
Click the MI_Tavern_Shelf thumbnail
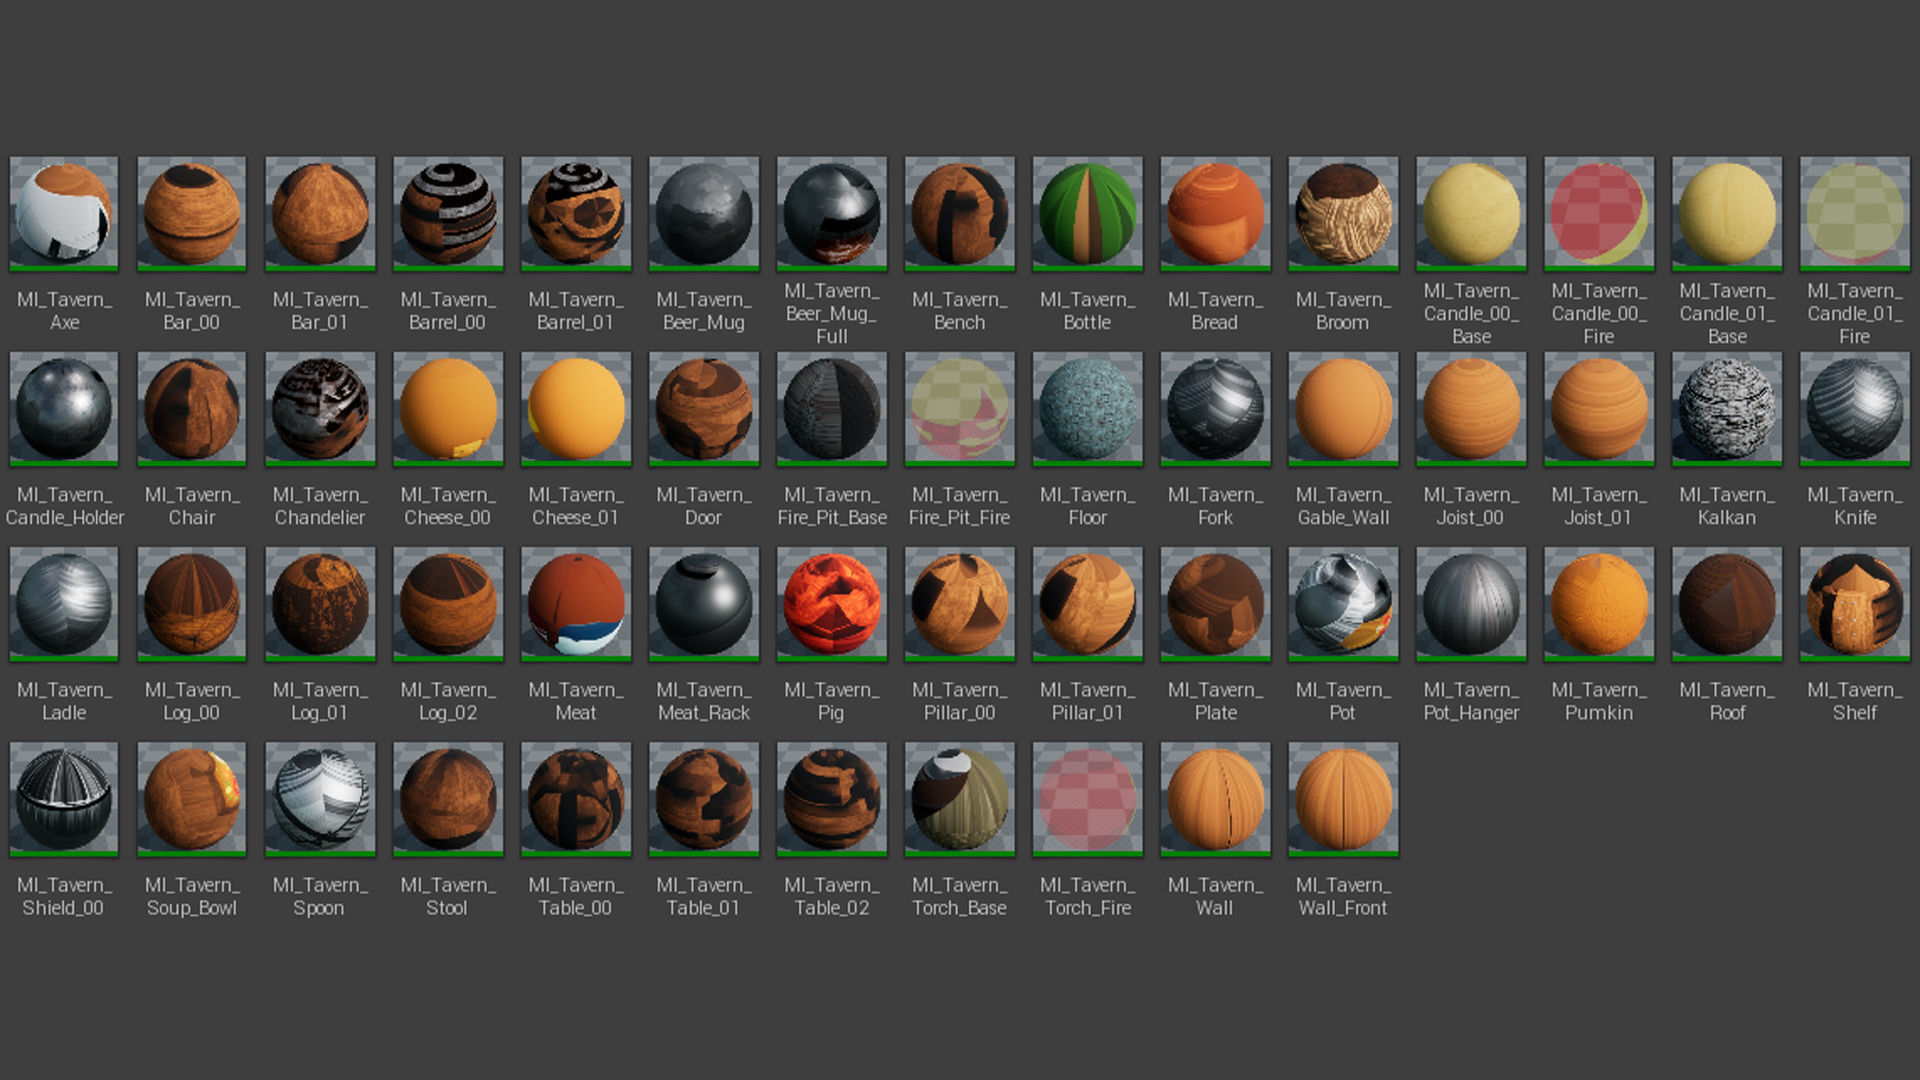[x=1856, y=603]
